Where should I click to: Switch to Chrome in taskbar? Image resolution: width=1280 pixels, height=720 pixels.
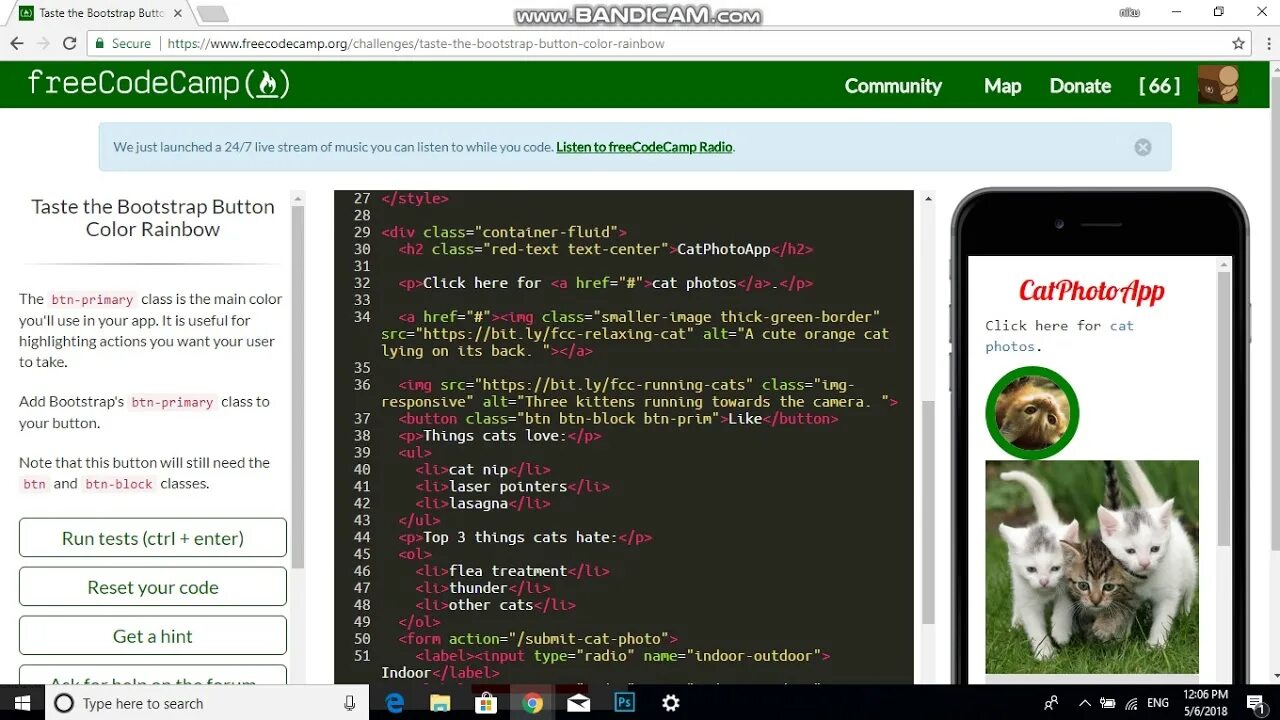click(533, 703)
